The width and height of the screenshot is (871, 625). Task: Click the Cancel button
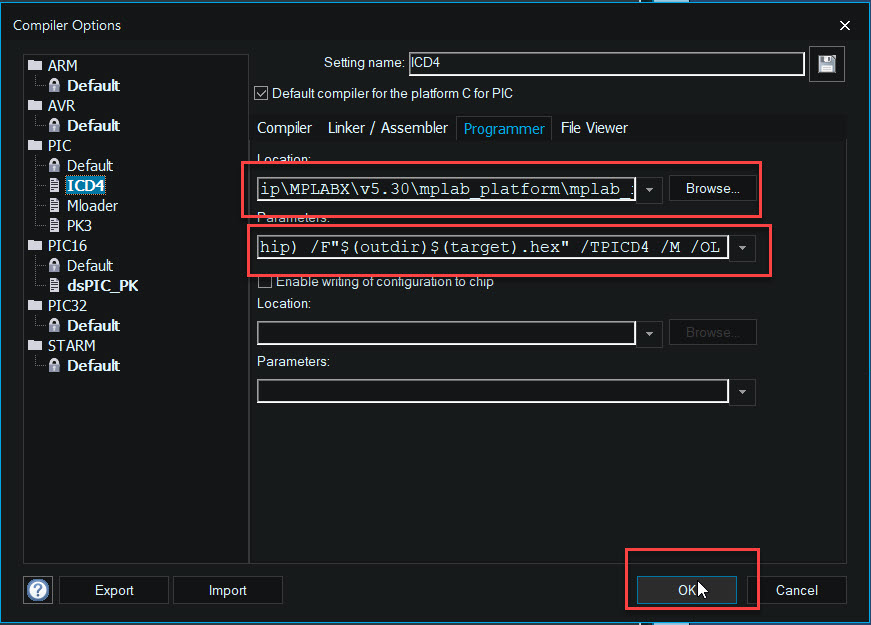pos(797,590)
